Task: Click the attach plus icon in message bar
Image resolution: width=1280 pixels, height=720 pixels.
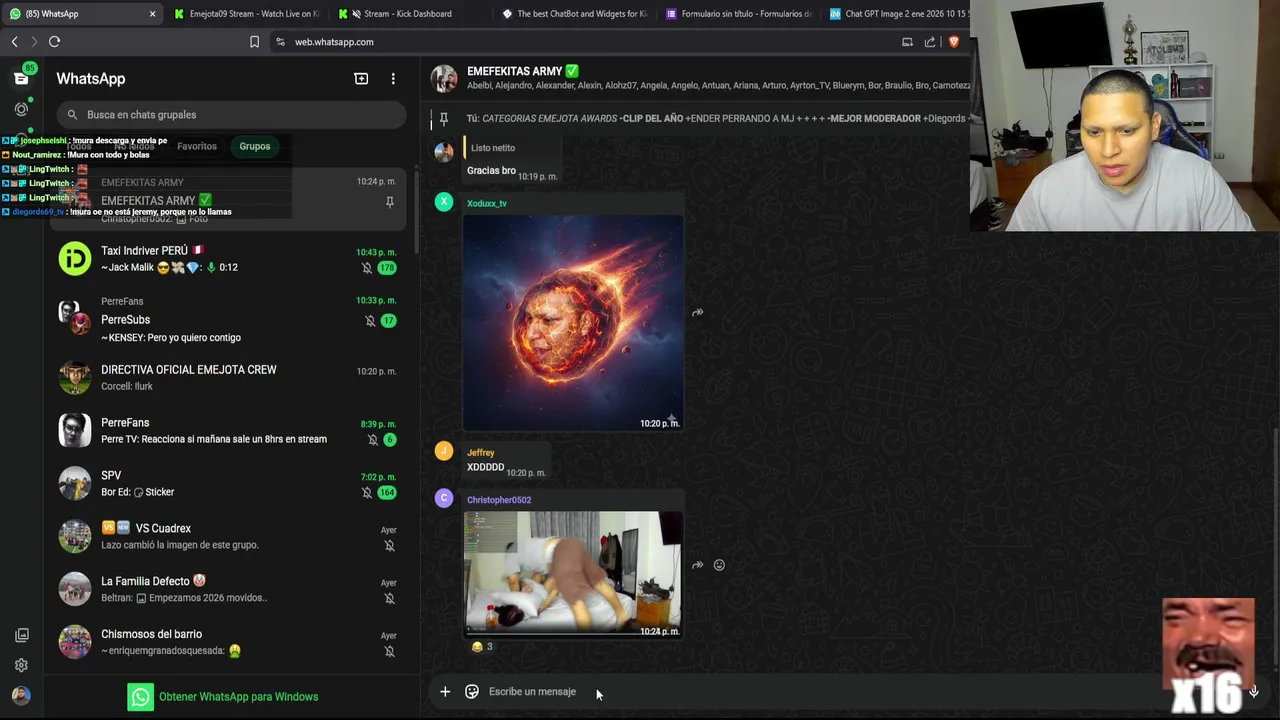Action: click(445, 691)
